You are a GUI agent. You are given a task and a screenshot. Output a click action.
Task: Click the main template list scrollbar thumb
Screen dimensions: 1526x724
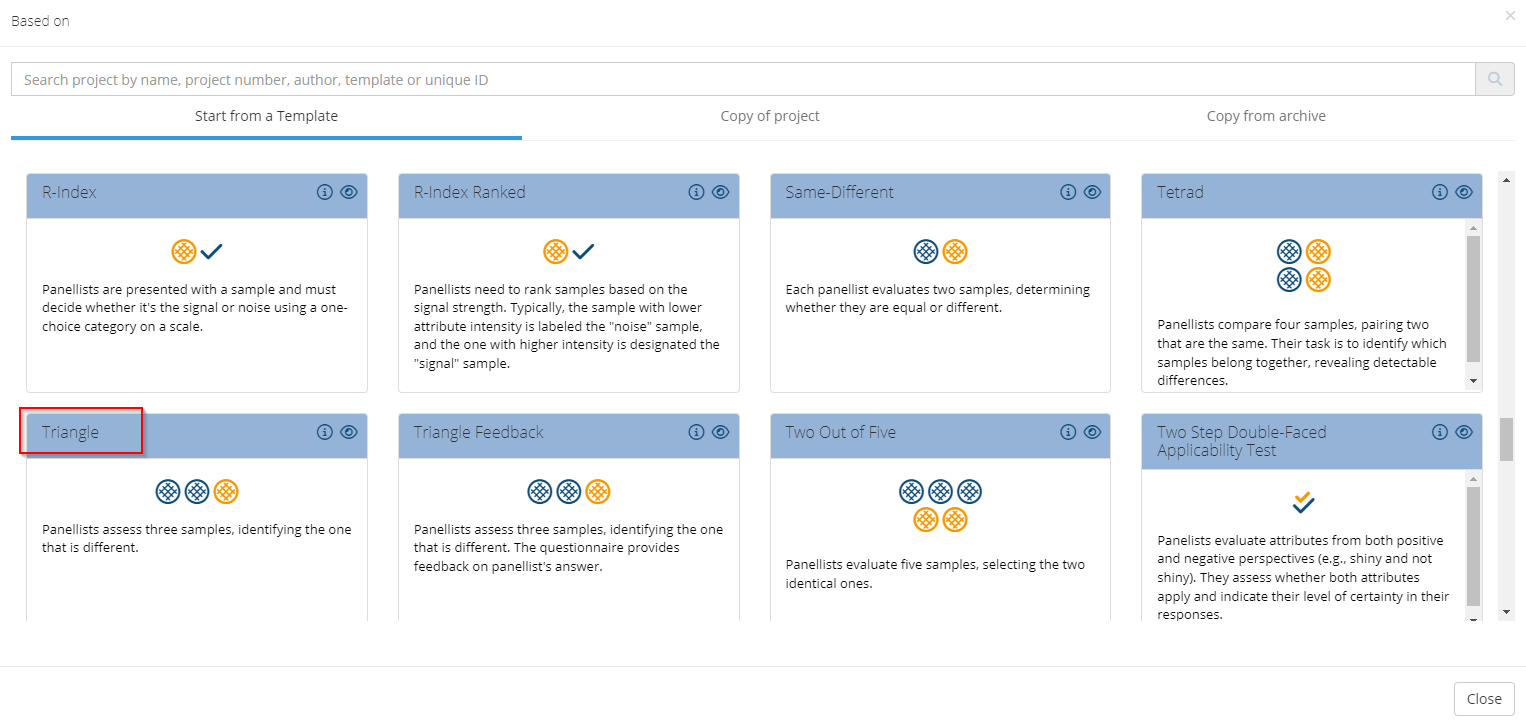(1506, 439)
